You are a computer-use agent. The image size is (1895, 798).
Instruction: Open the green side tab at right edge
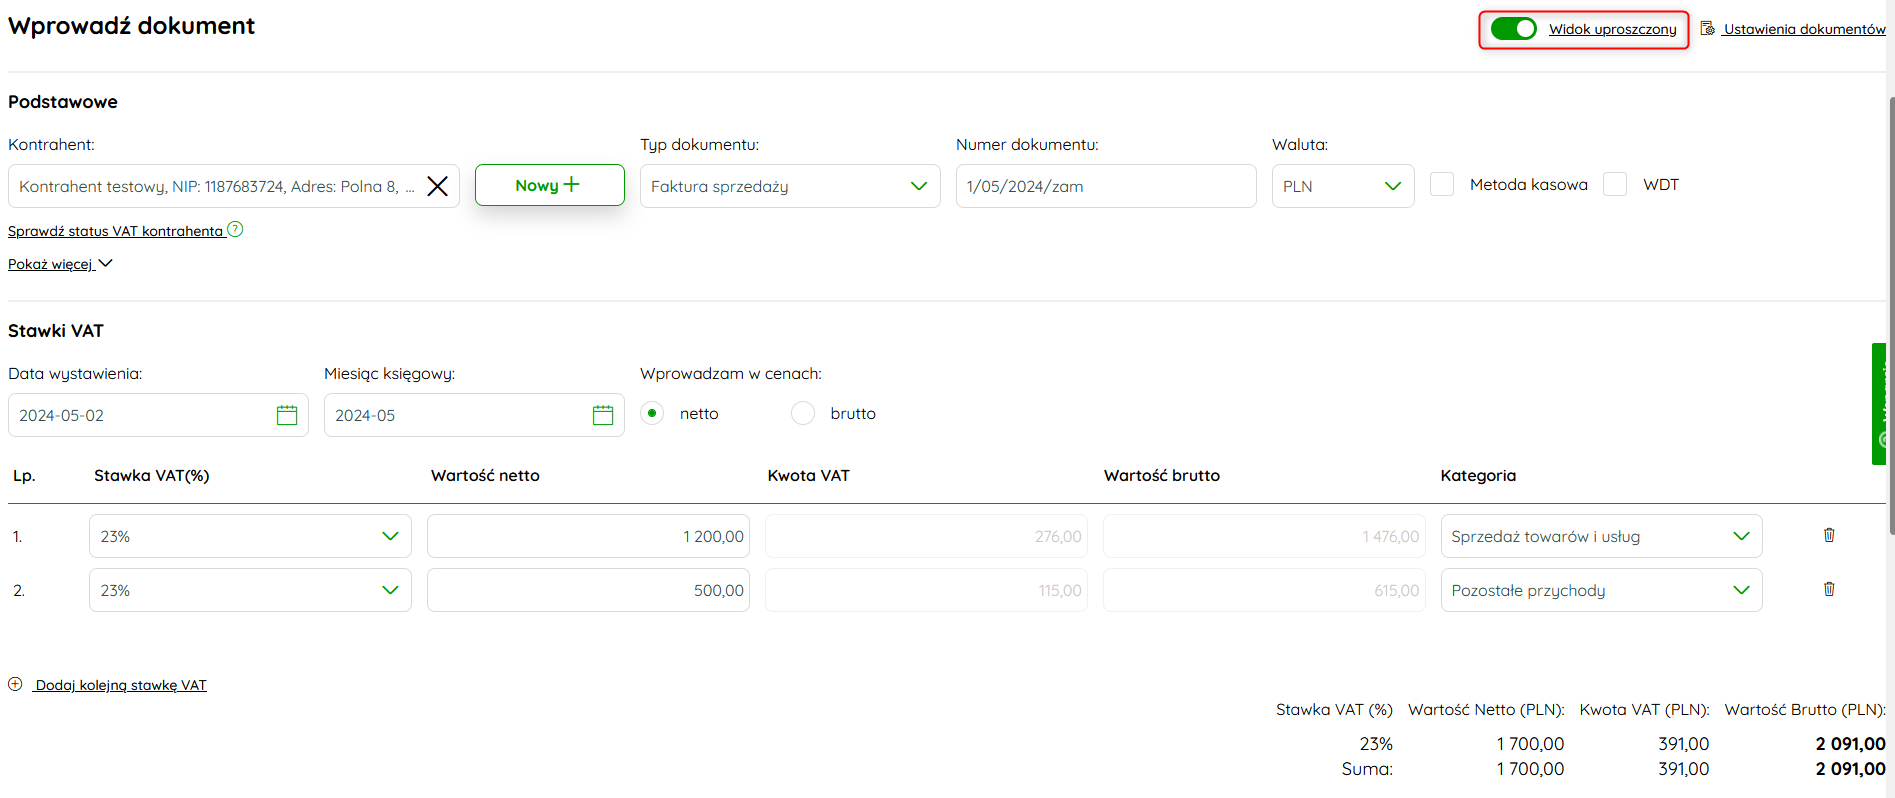tap(1879, 404)
